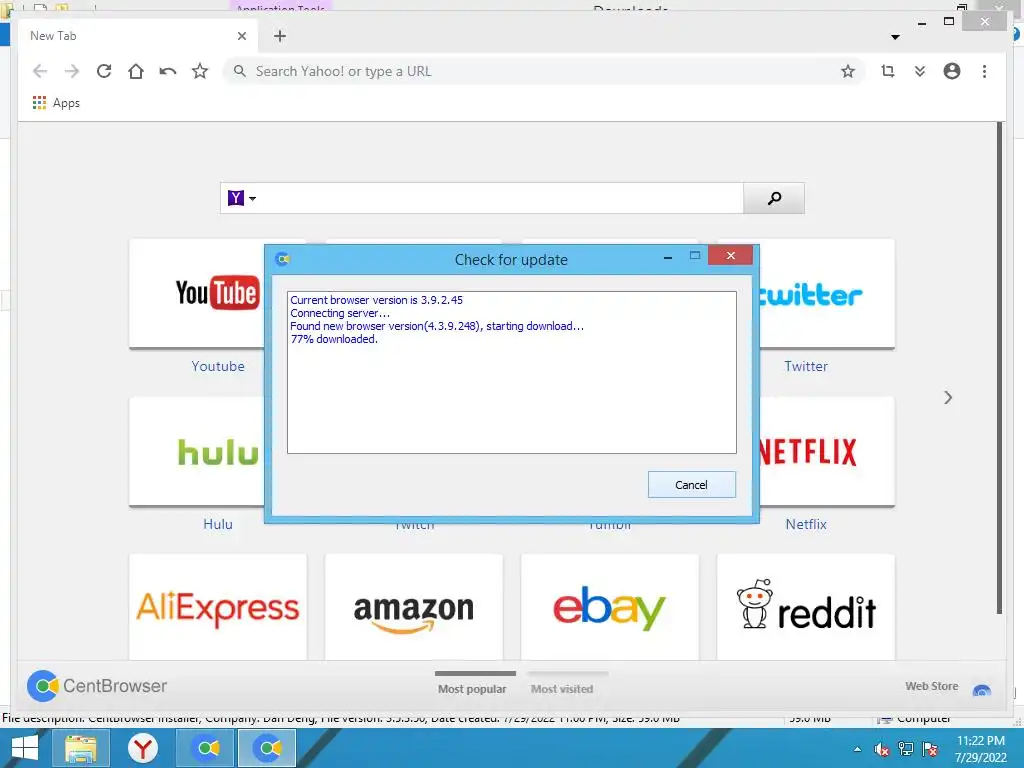Image resolution: width=1024 pixels, height=768 pixels.
Task: Go to home page via house icon
Action: tap(136, 71)
